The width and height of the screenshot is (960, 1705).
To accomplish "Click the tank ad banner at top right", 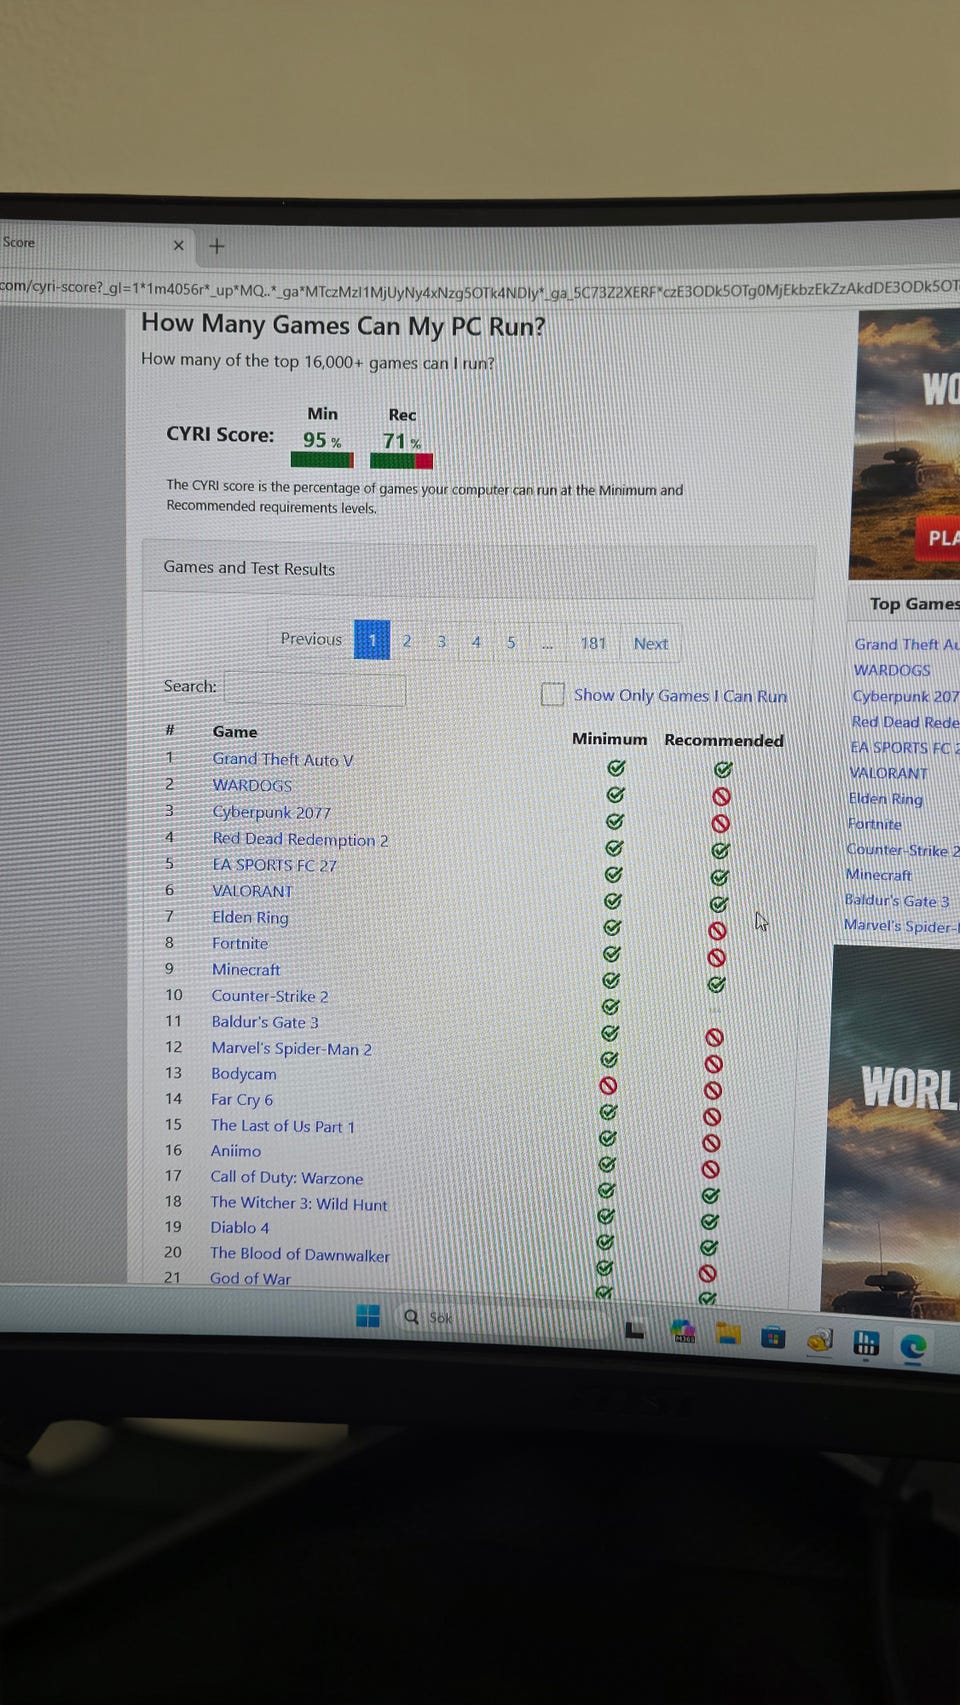I will pyautogui.click(x=906, y=444).
